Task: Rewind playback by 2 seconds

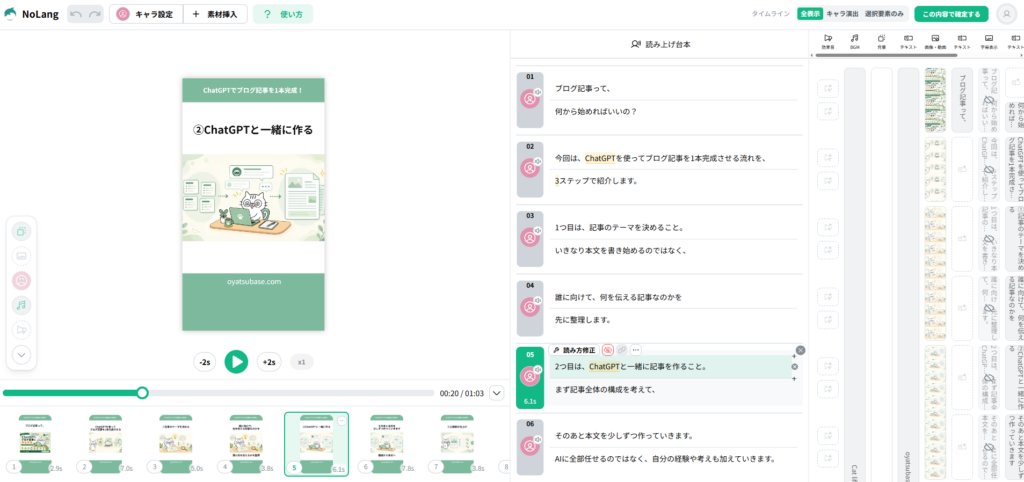Action: (x=205, y=362)
